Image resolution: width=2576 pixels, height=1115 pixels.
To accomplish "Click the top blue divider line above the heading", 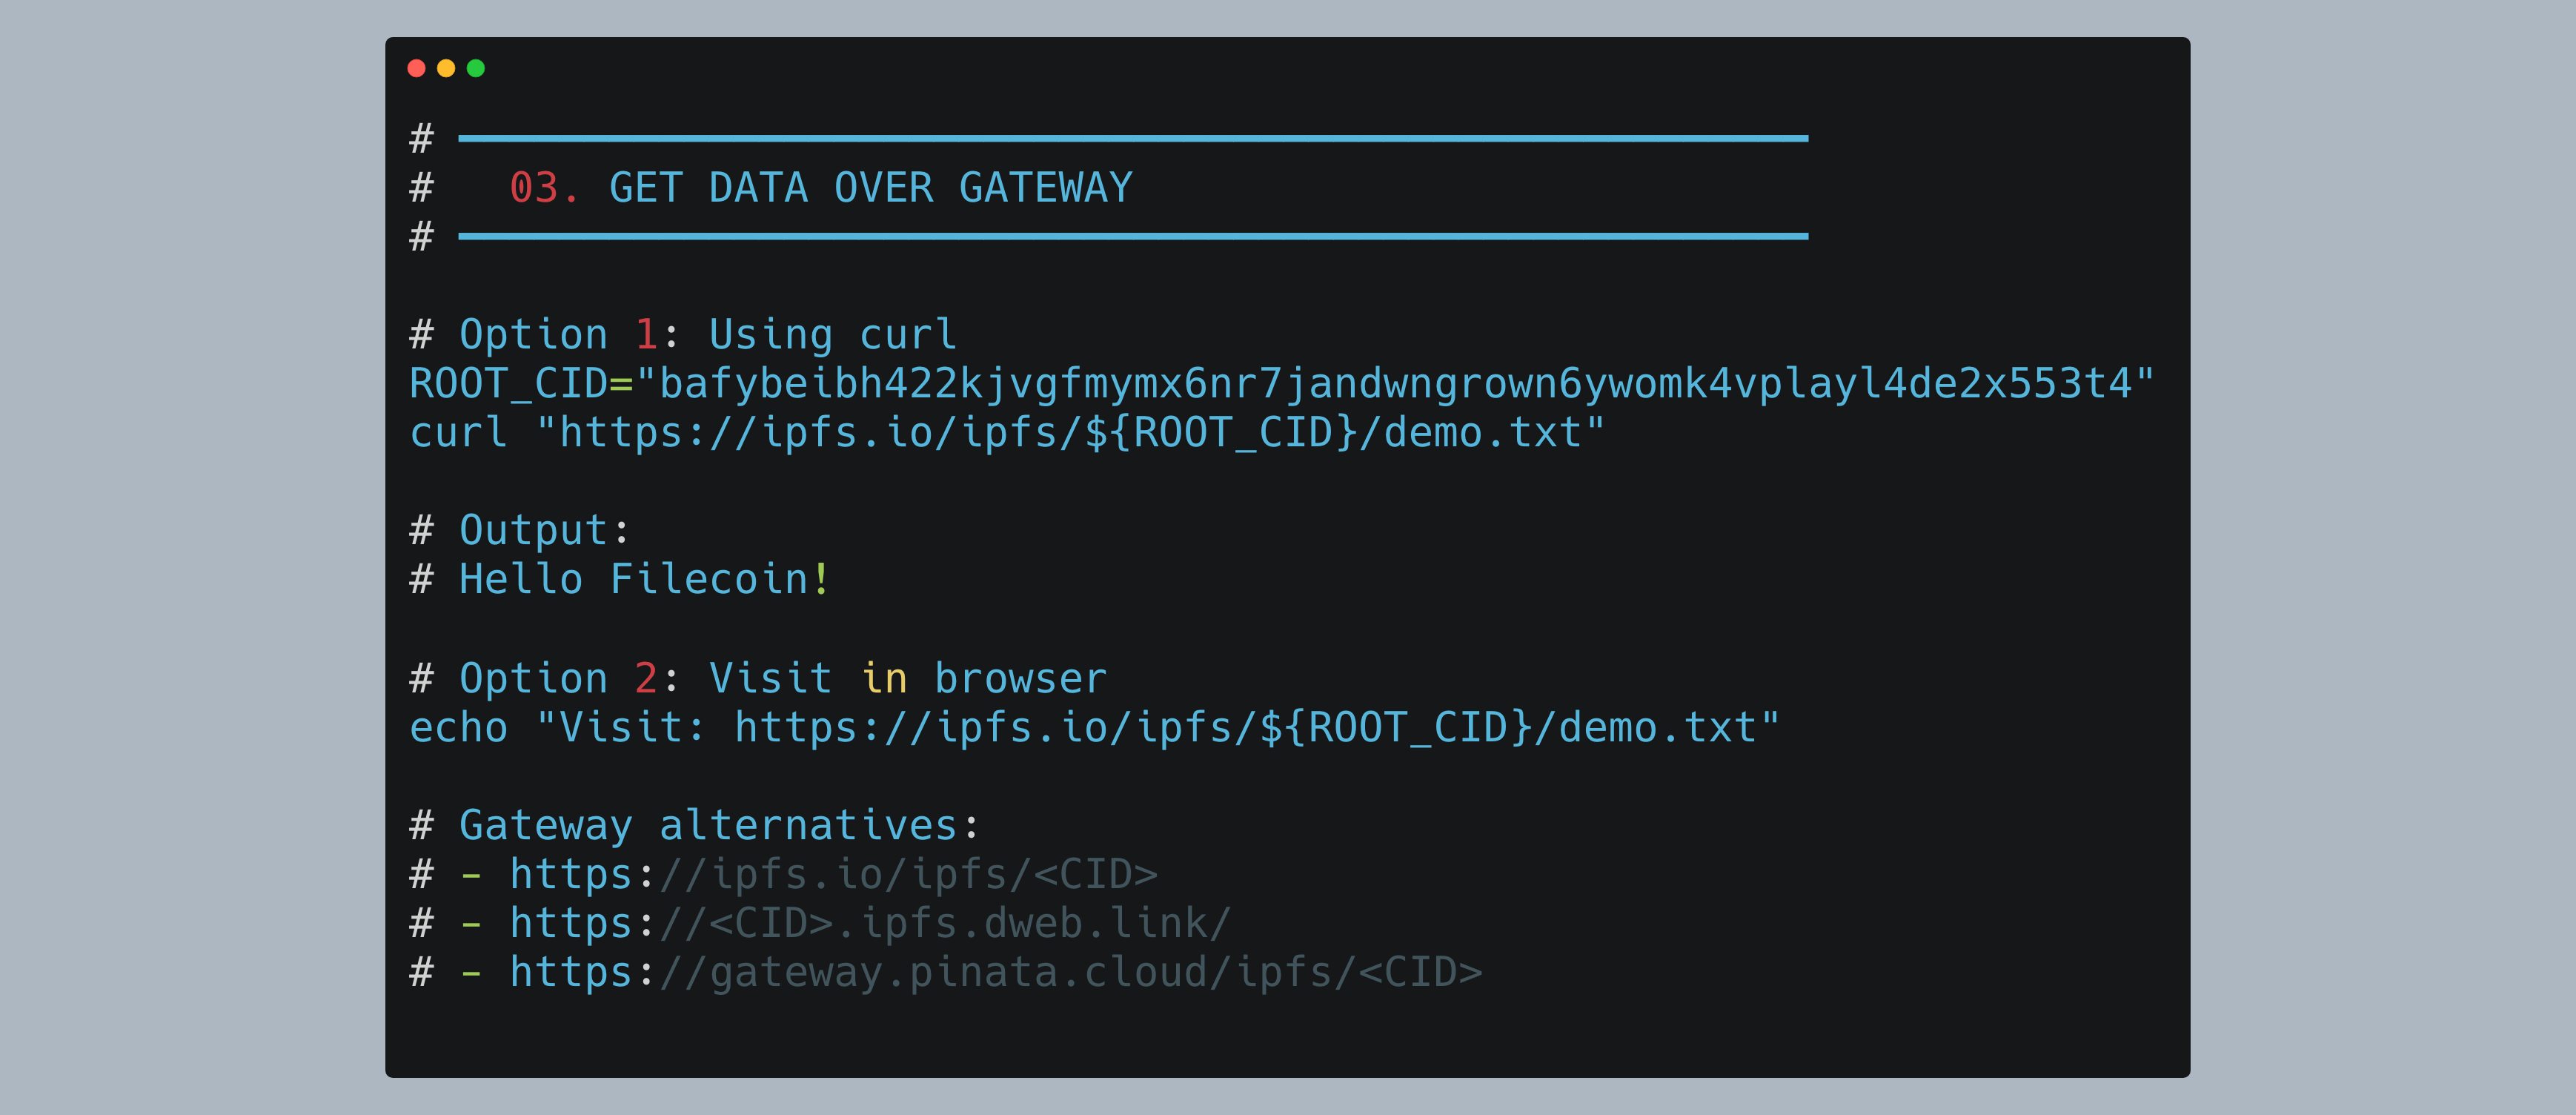I will pyautogui.click(x=1132, y=138).
